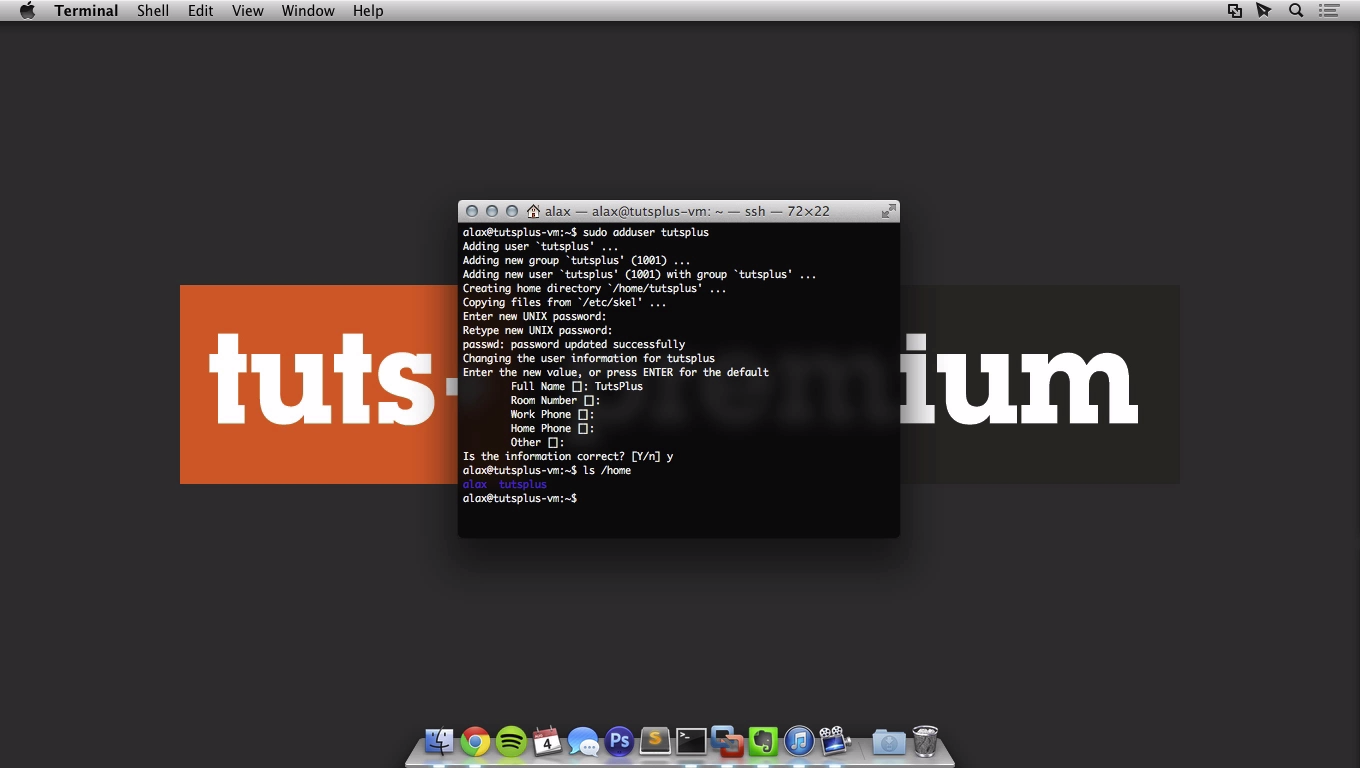Open Notification Center list icon

click(1329, 11)
